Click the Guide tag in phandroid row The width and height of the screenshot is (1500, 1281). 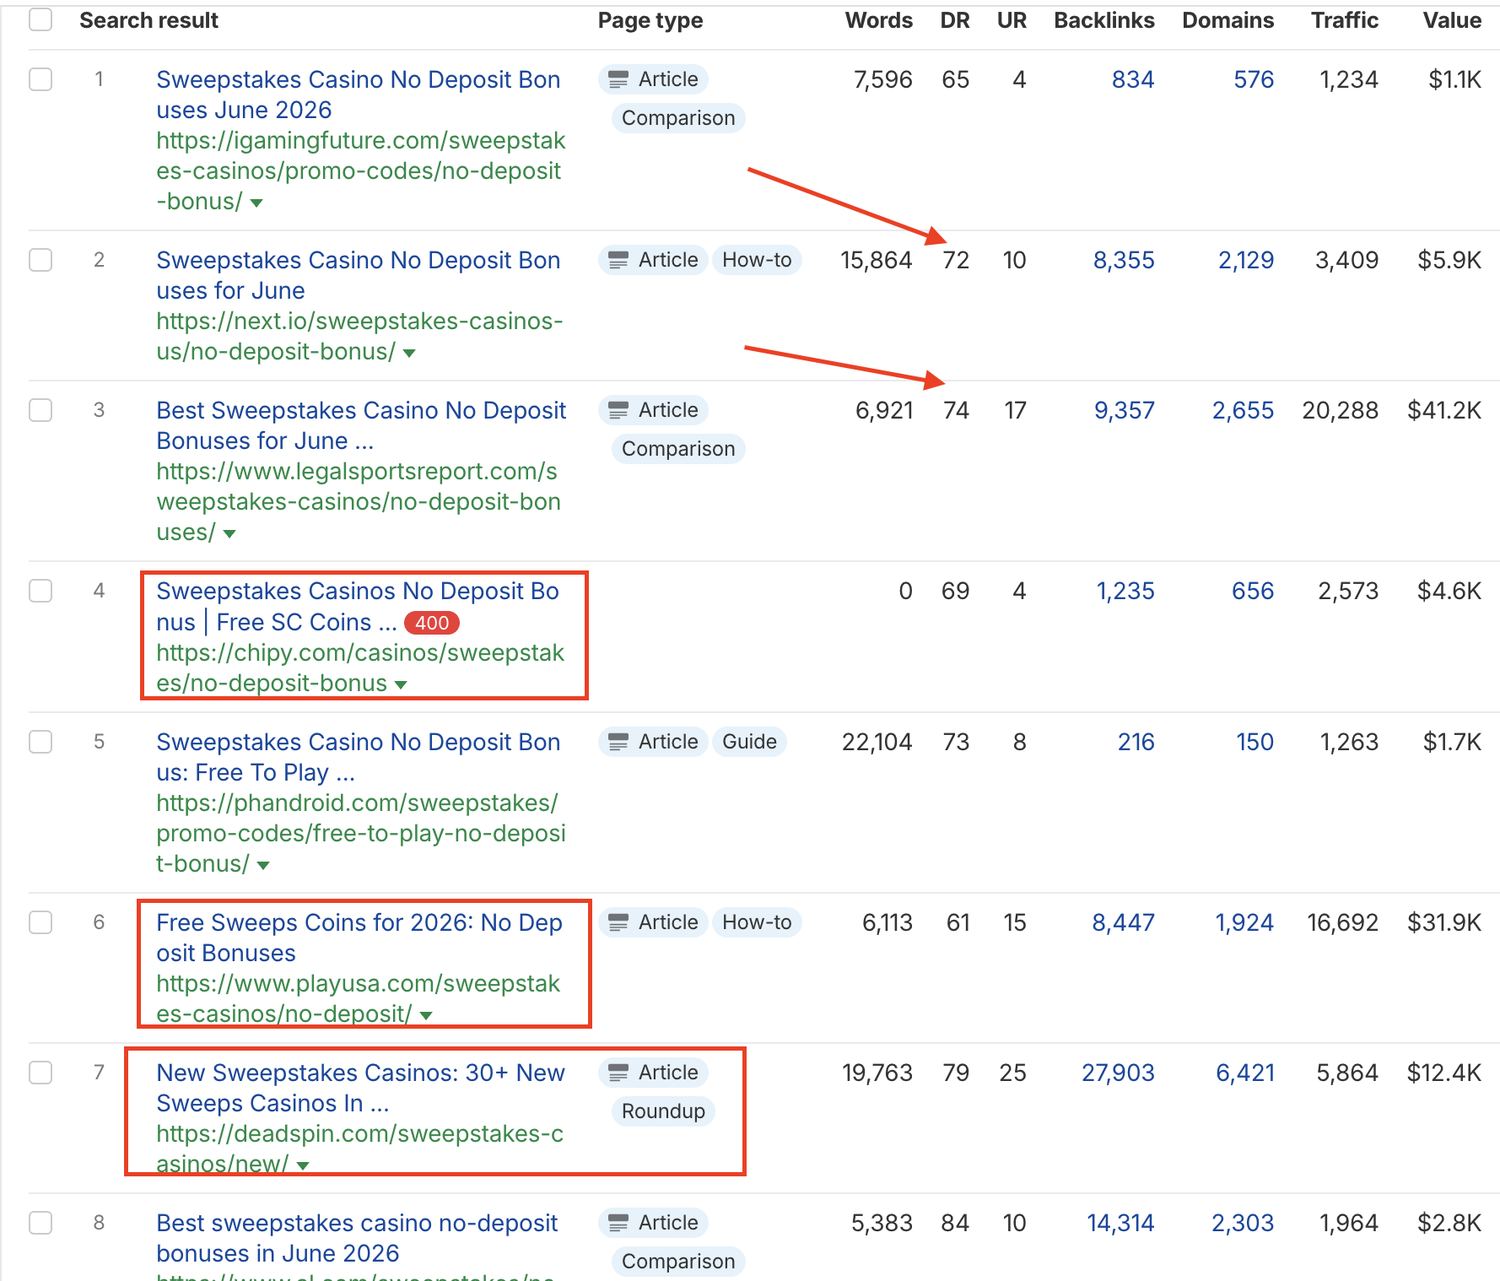coord(749,742)
